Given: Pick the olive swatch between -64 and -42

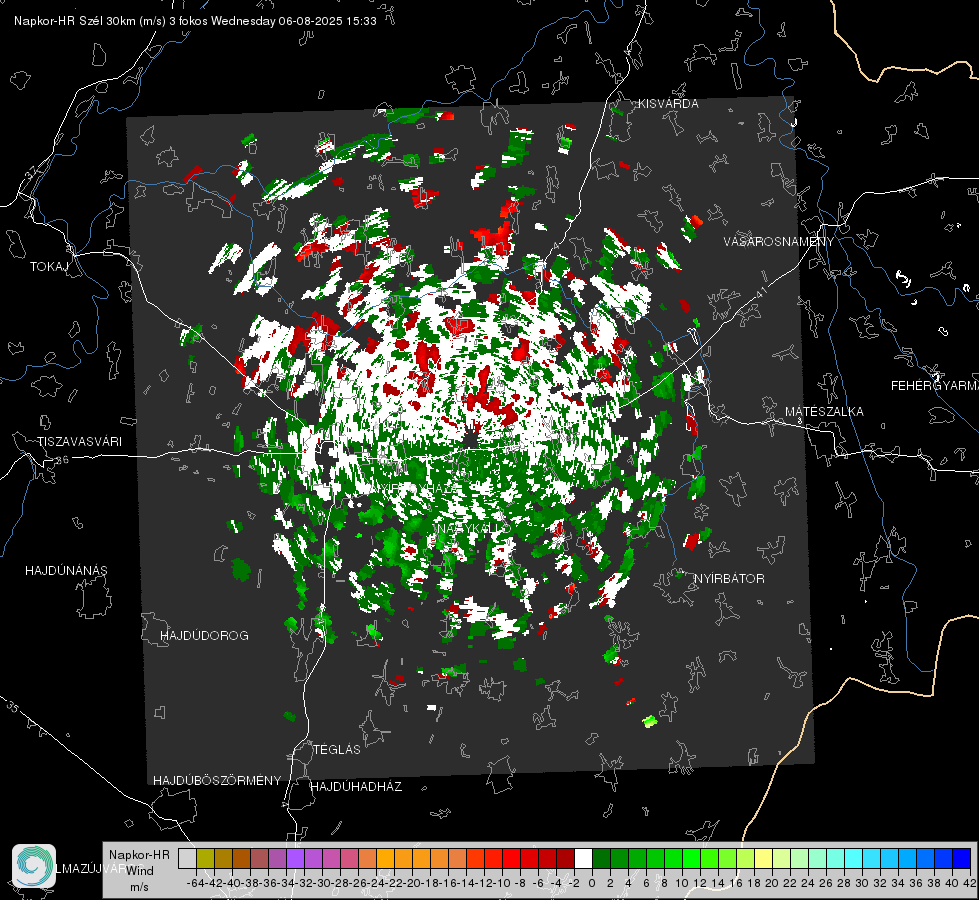Looking at the screenshot, I should point(205,859).
